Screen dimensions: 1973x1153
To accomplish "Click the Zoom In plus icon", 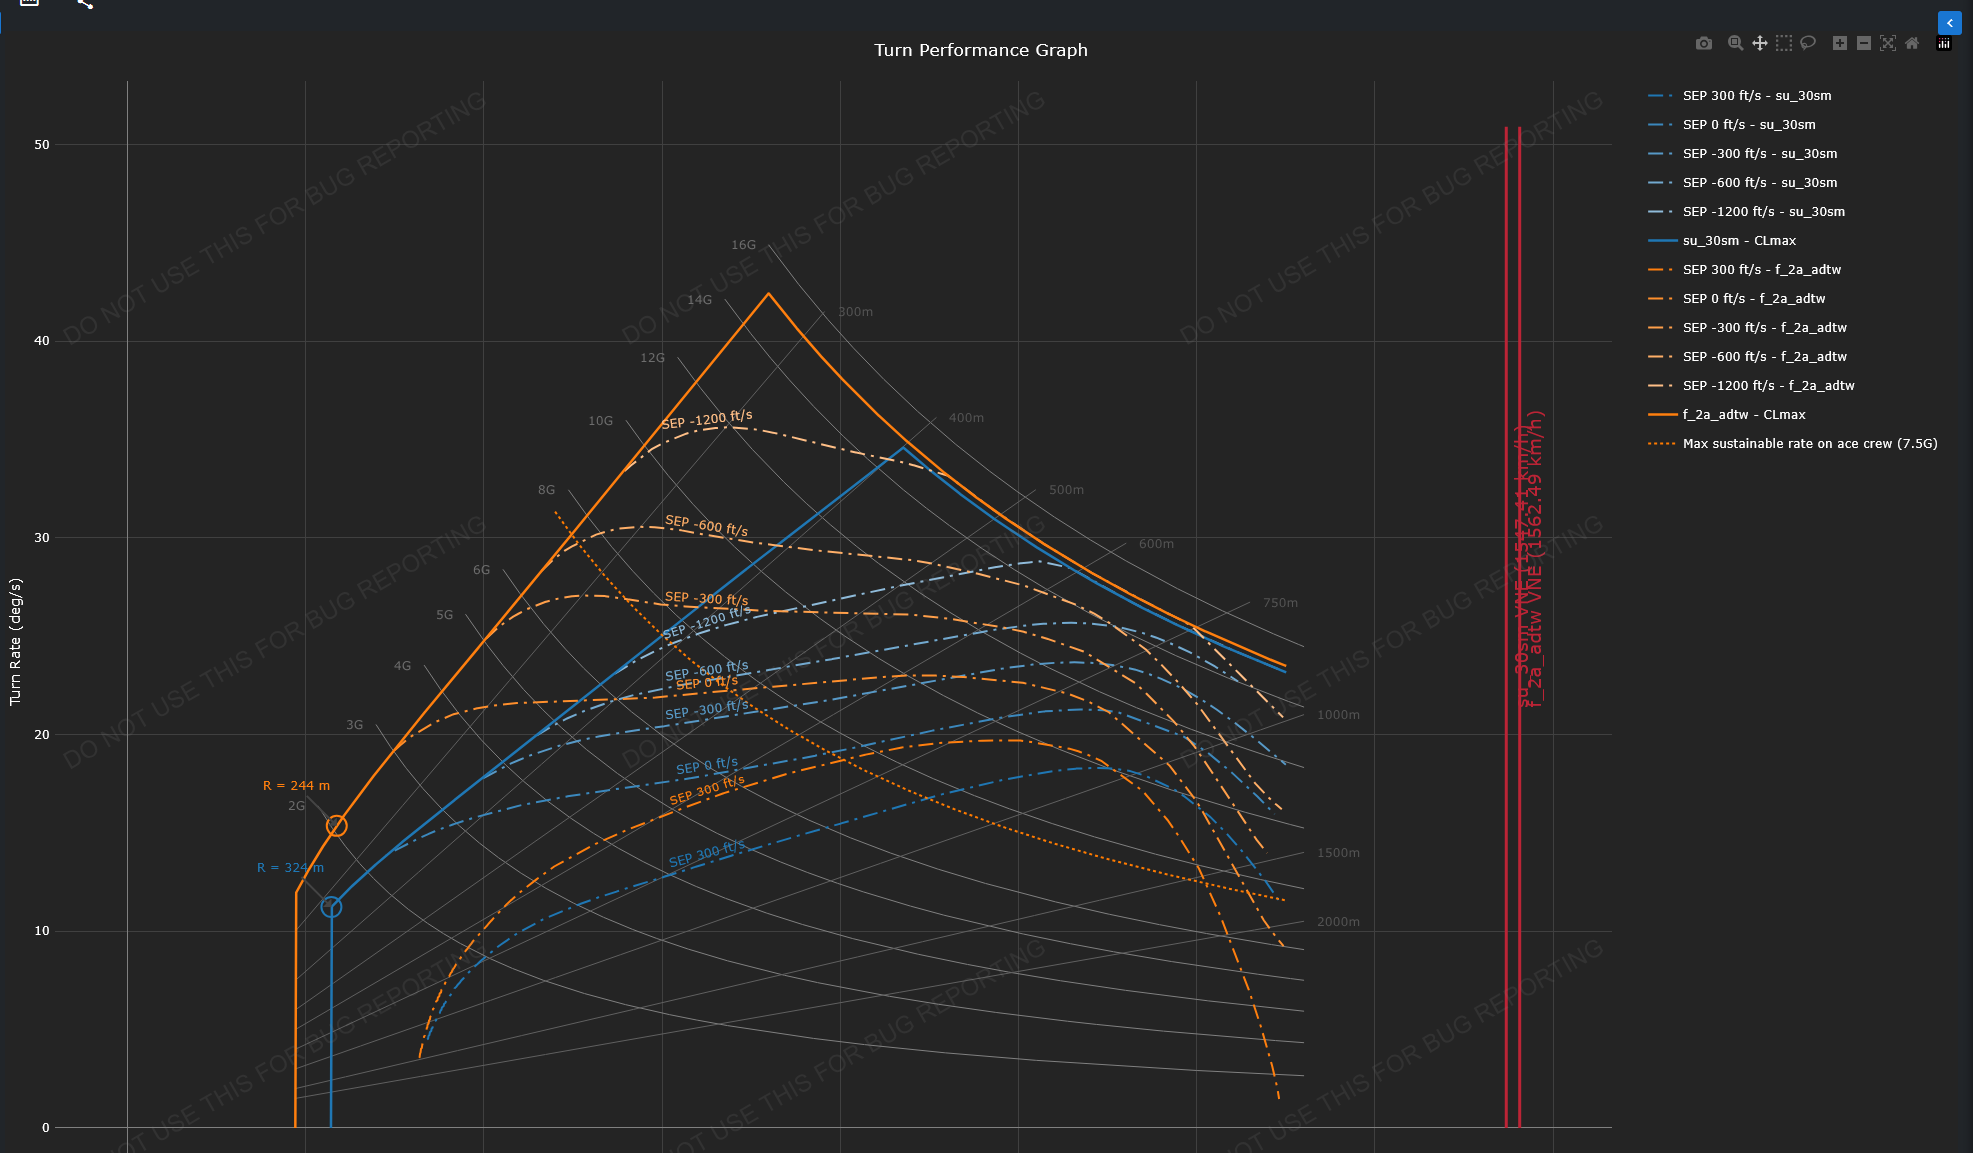I will click(x=1839, y=43).
